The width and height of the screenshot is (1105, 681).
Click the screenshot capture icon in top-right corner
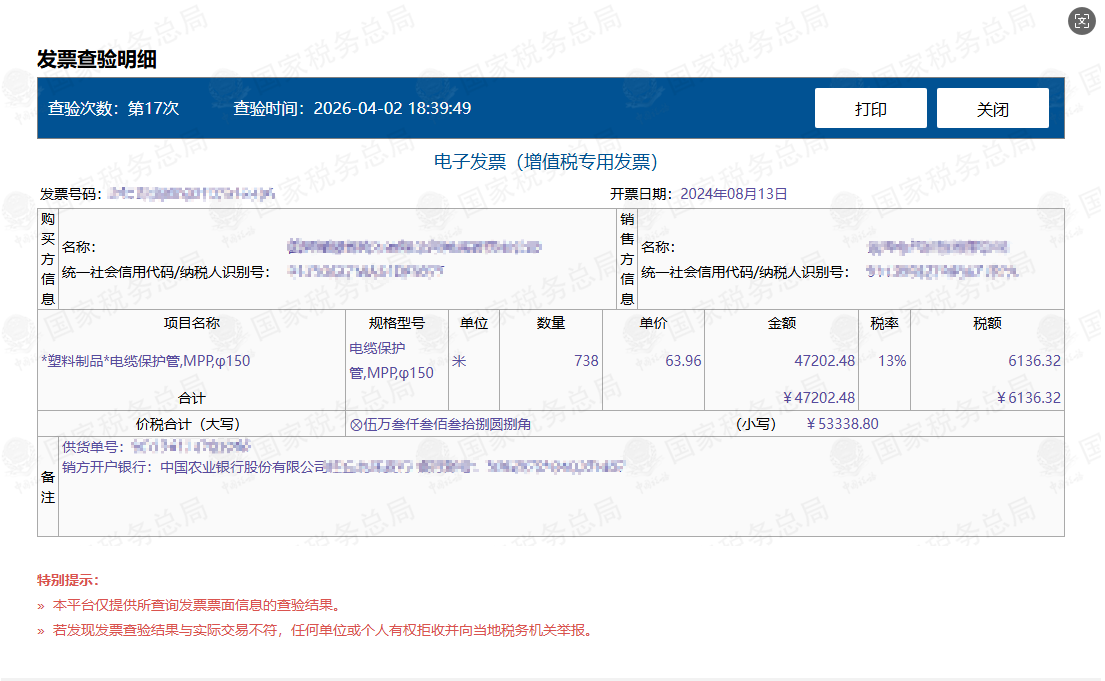(1081, 20)
